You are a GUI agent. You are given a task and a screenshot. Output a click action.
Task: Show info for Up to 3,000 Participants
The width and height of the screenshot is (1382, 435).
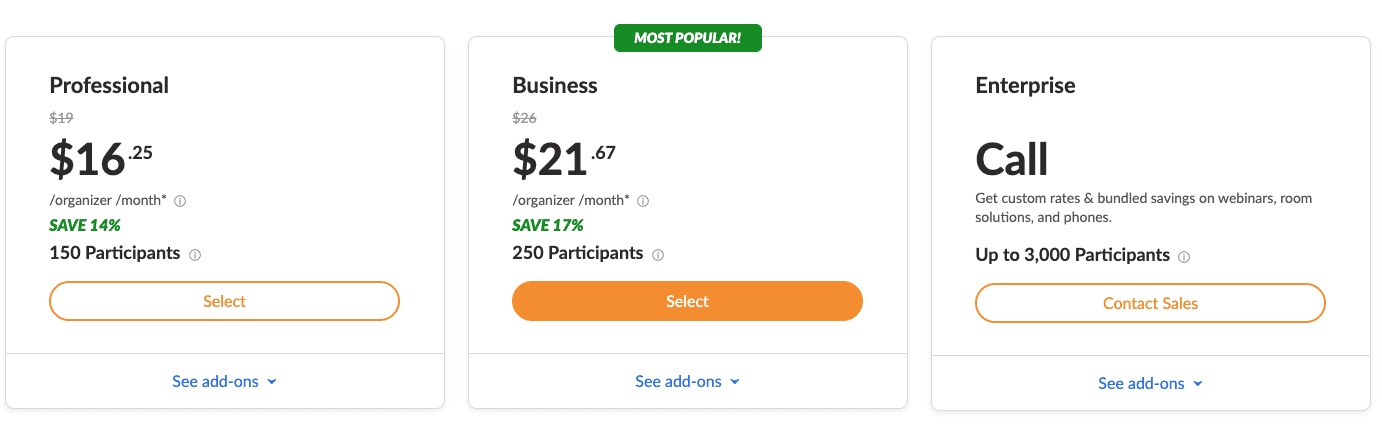[x=1184, y=257]
